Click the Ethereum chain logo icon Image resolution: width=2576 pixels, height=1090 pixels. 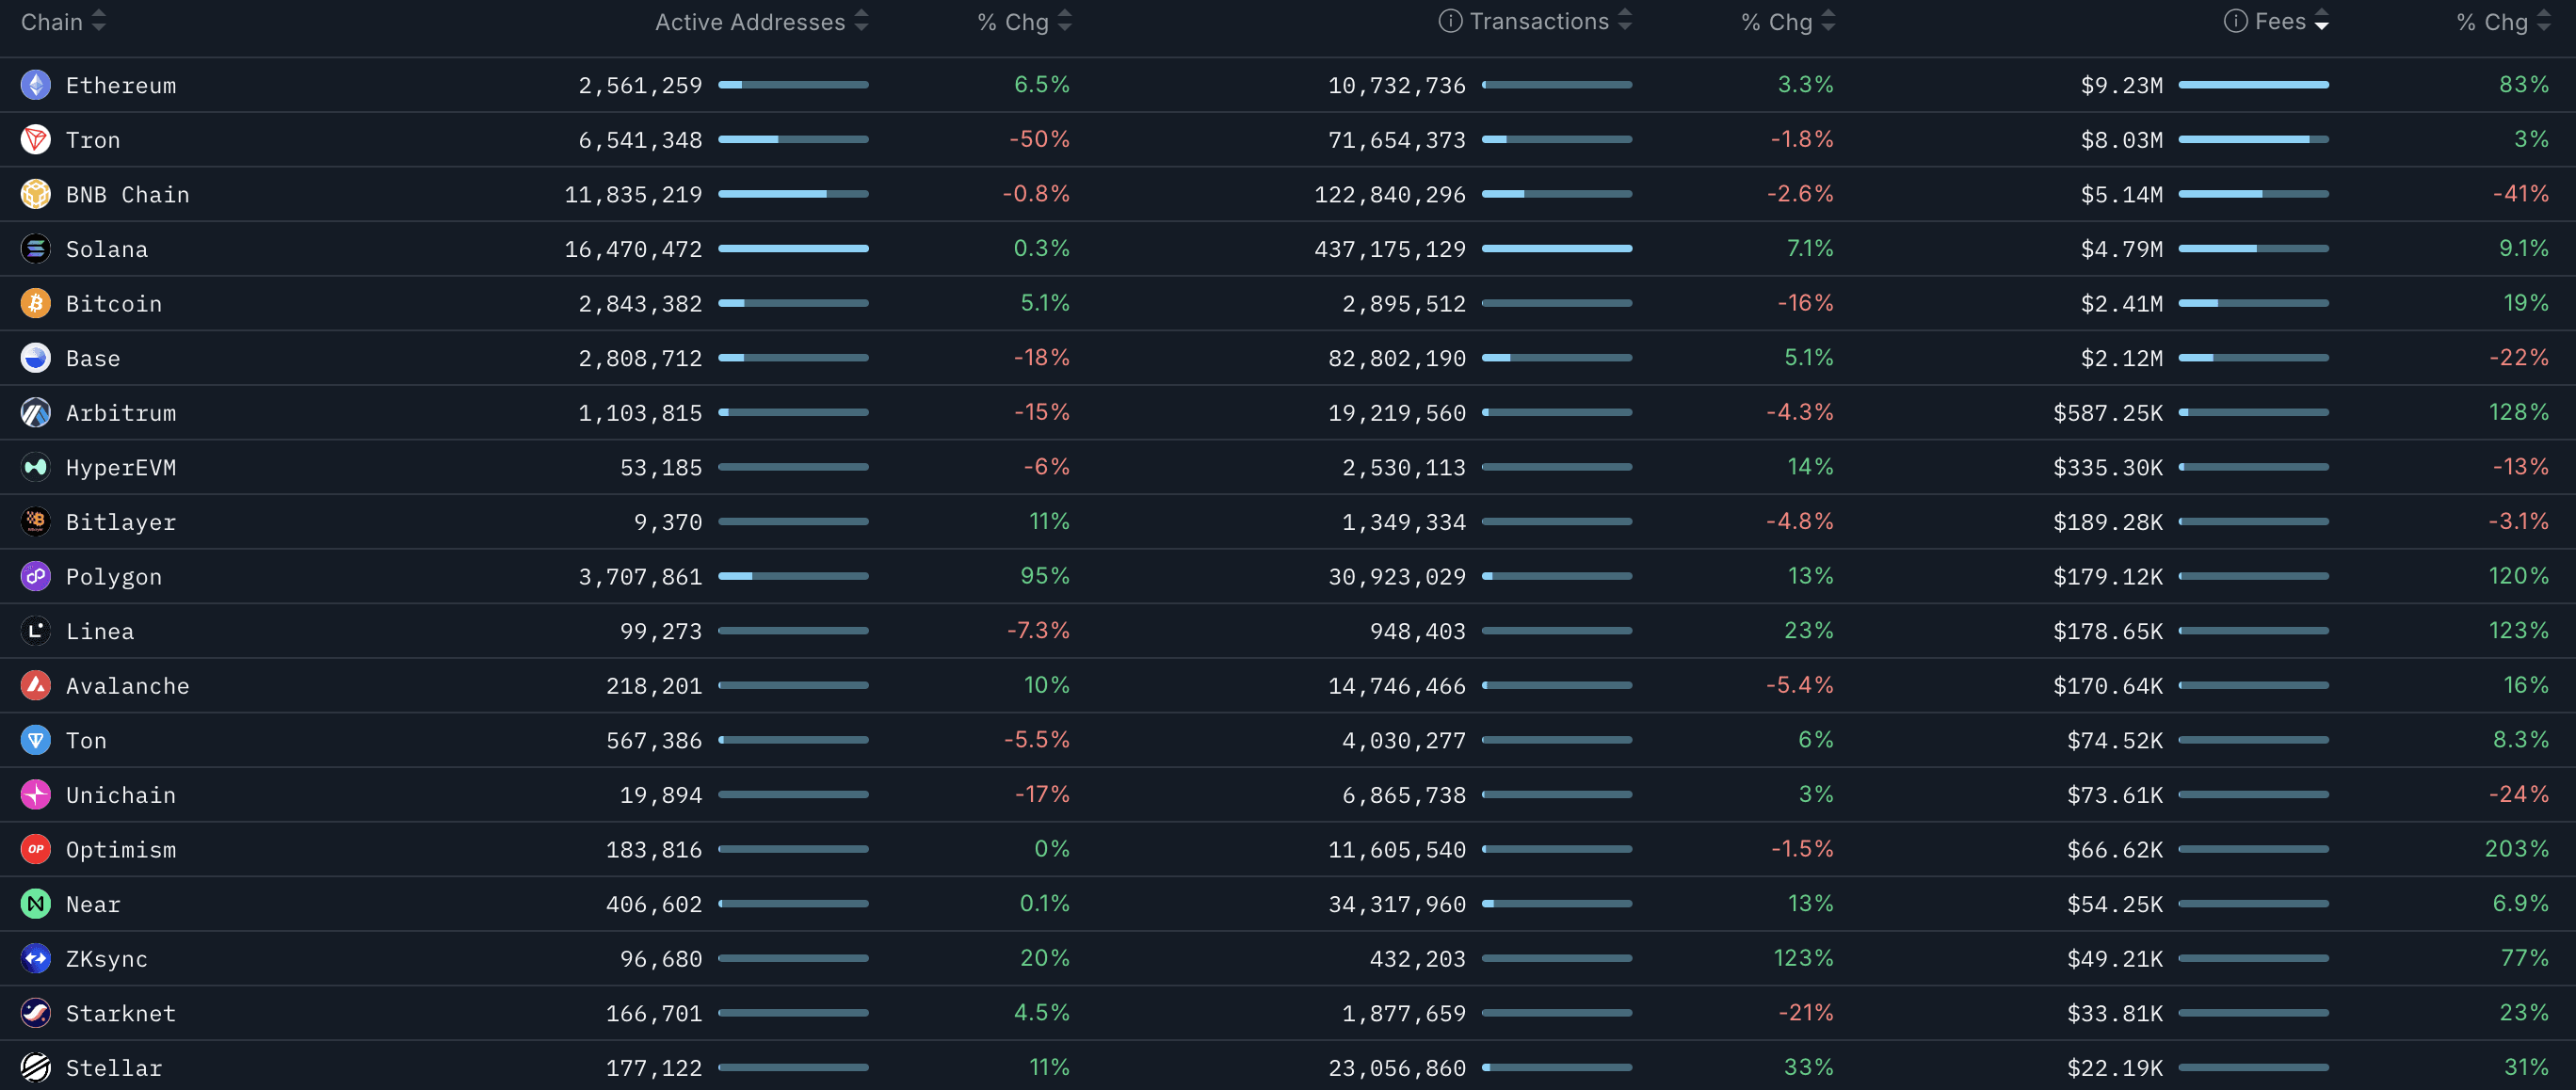(36, 85)
